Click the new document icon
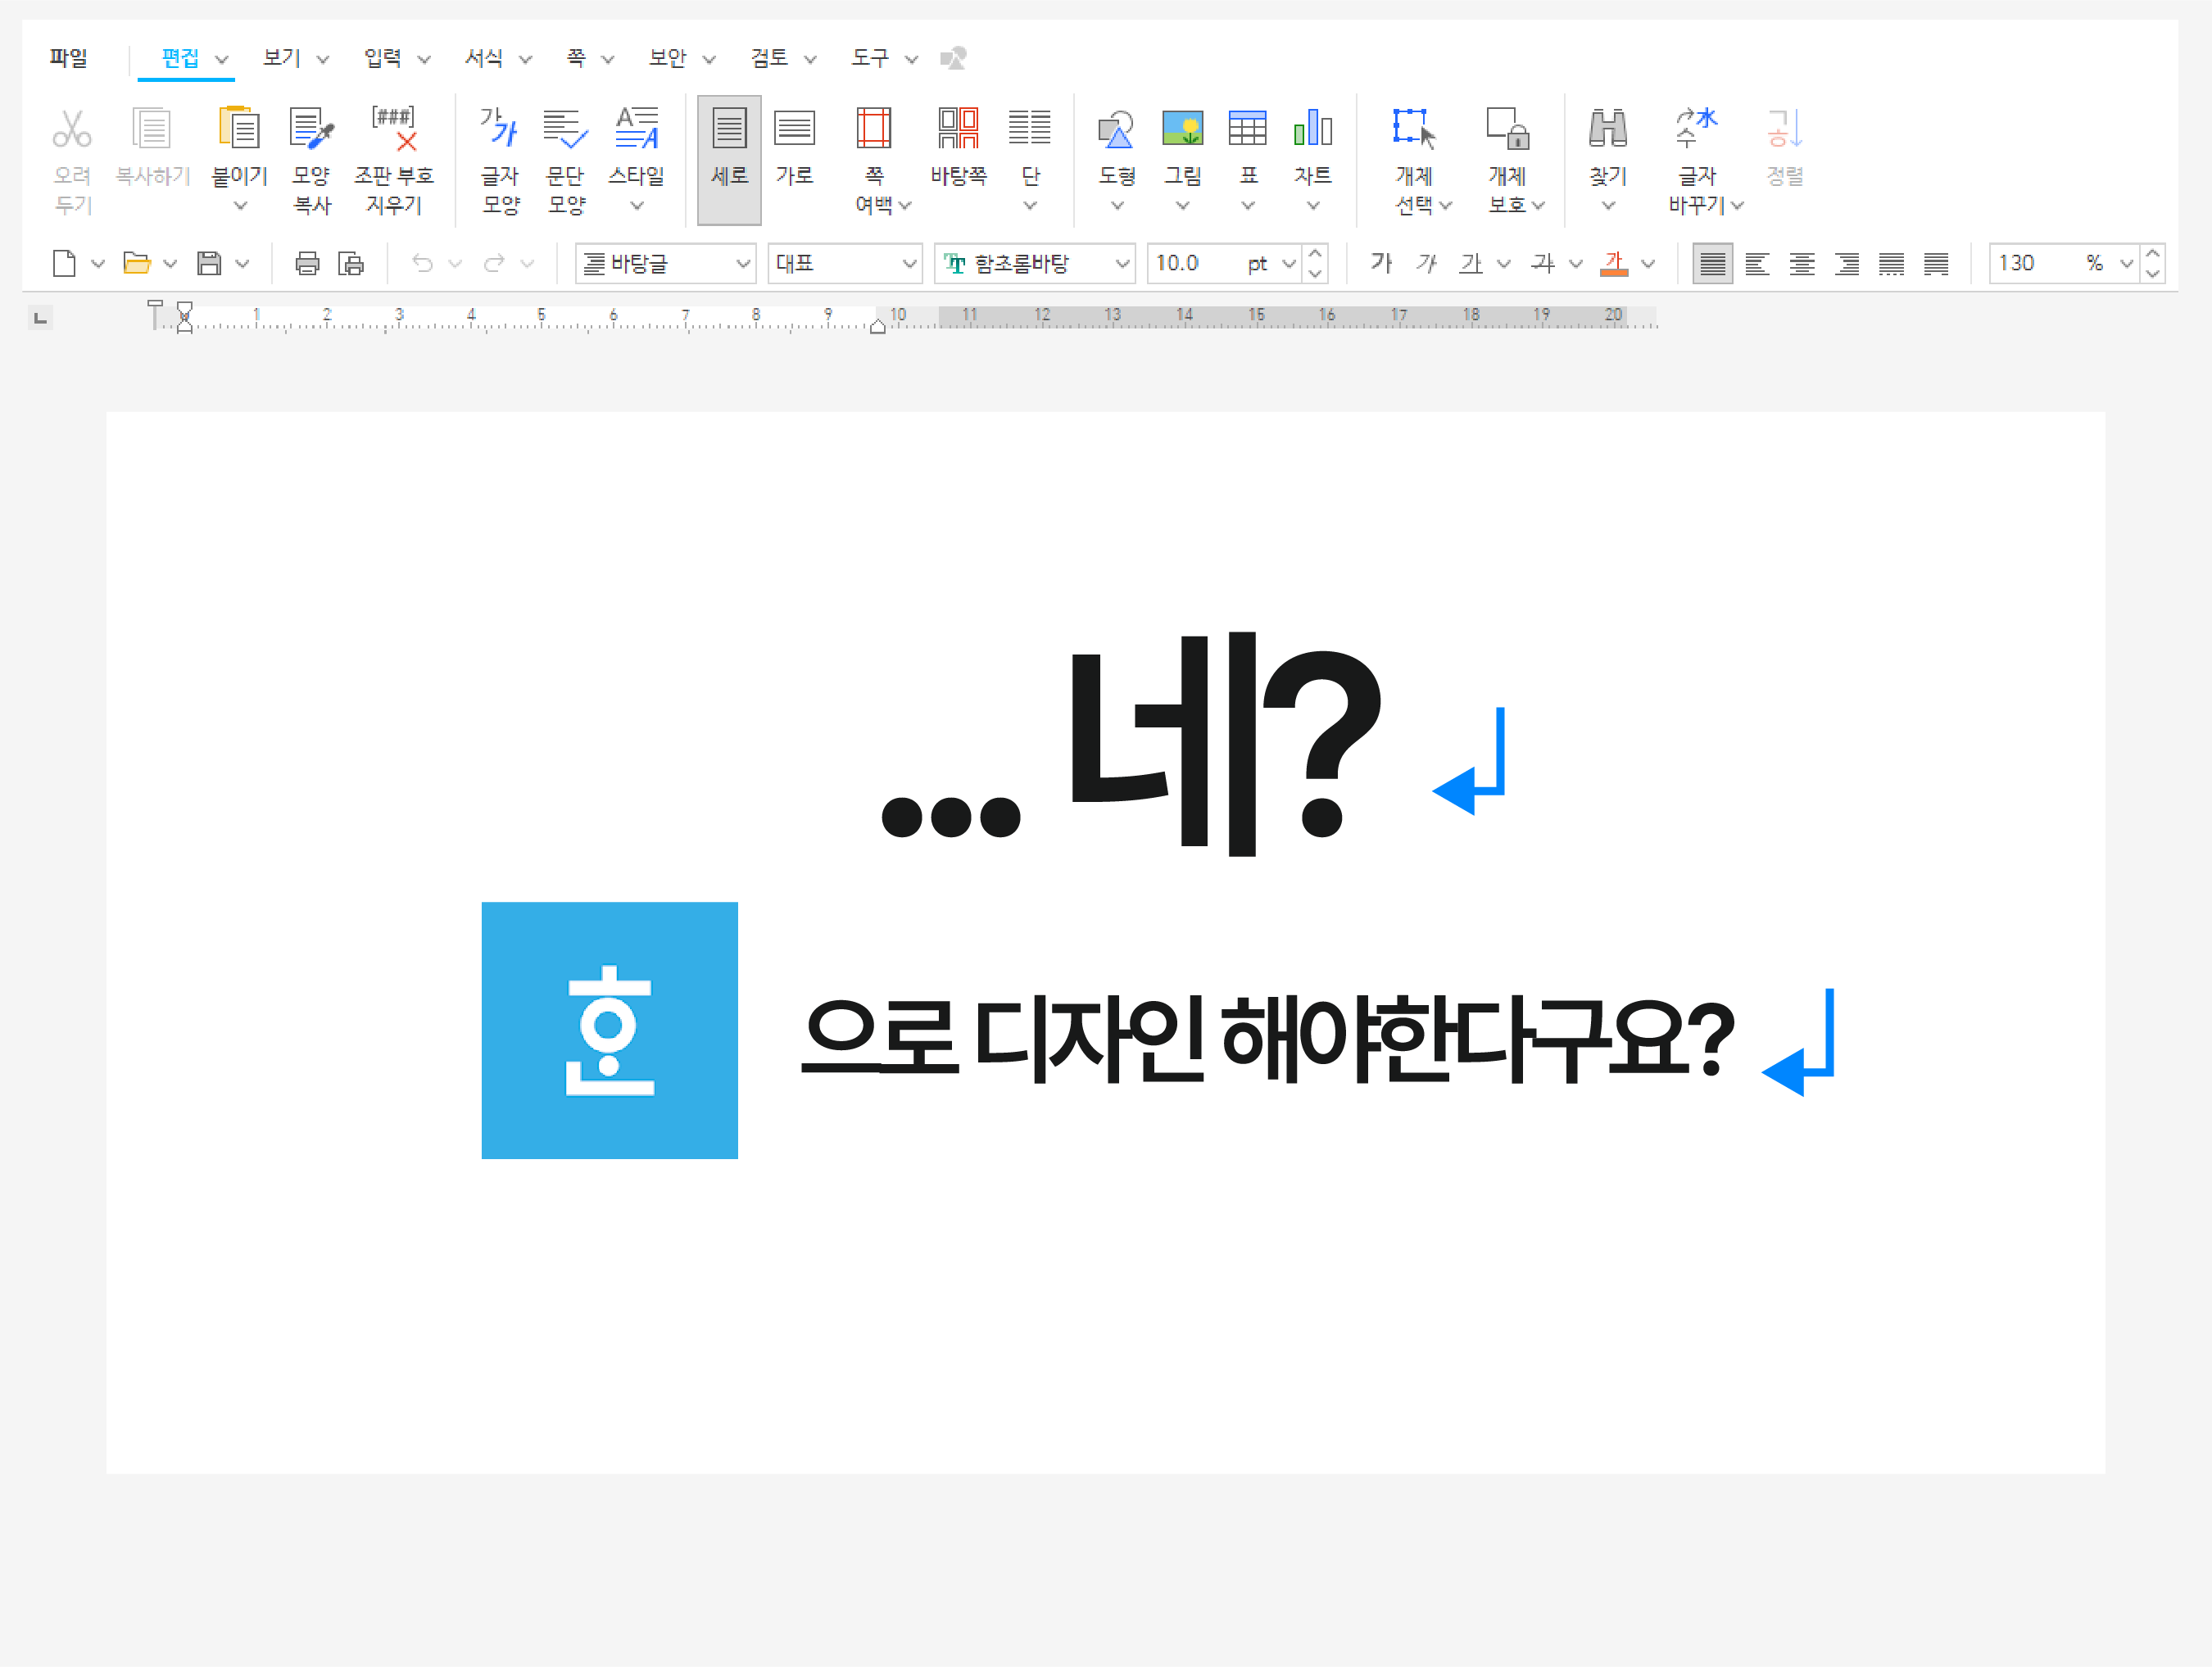Viewport: 2212px width, 1667px height. click(64, 263)
